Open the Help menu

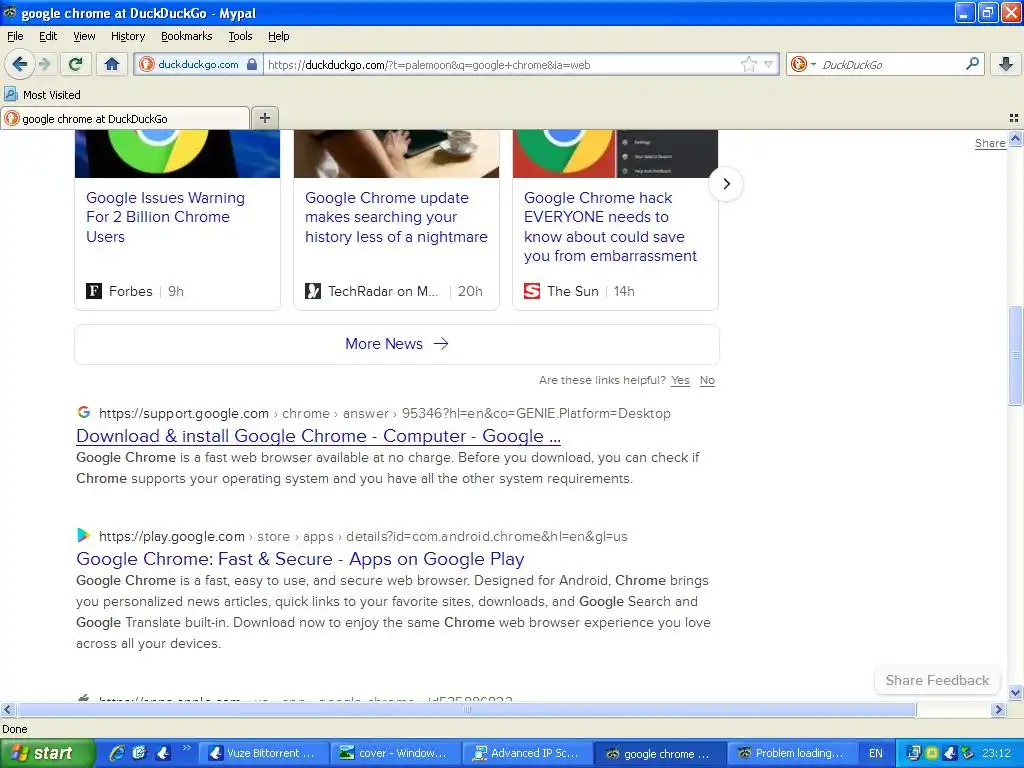click(x=278, y=36)
